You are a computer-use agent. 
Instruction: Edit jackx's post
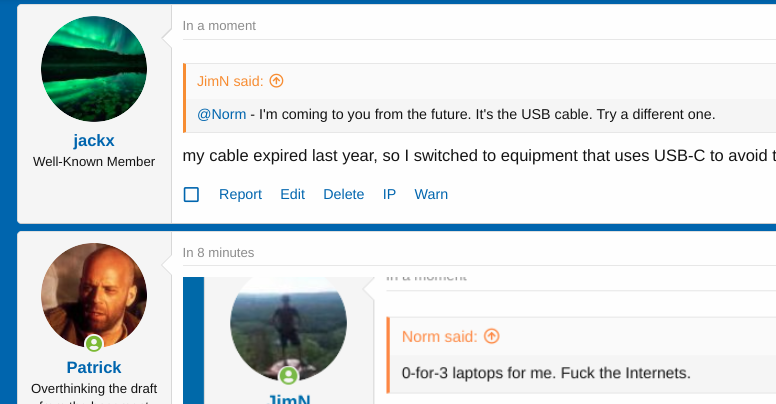click(292, 194)
